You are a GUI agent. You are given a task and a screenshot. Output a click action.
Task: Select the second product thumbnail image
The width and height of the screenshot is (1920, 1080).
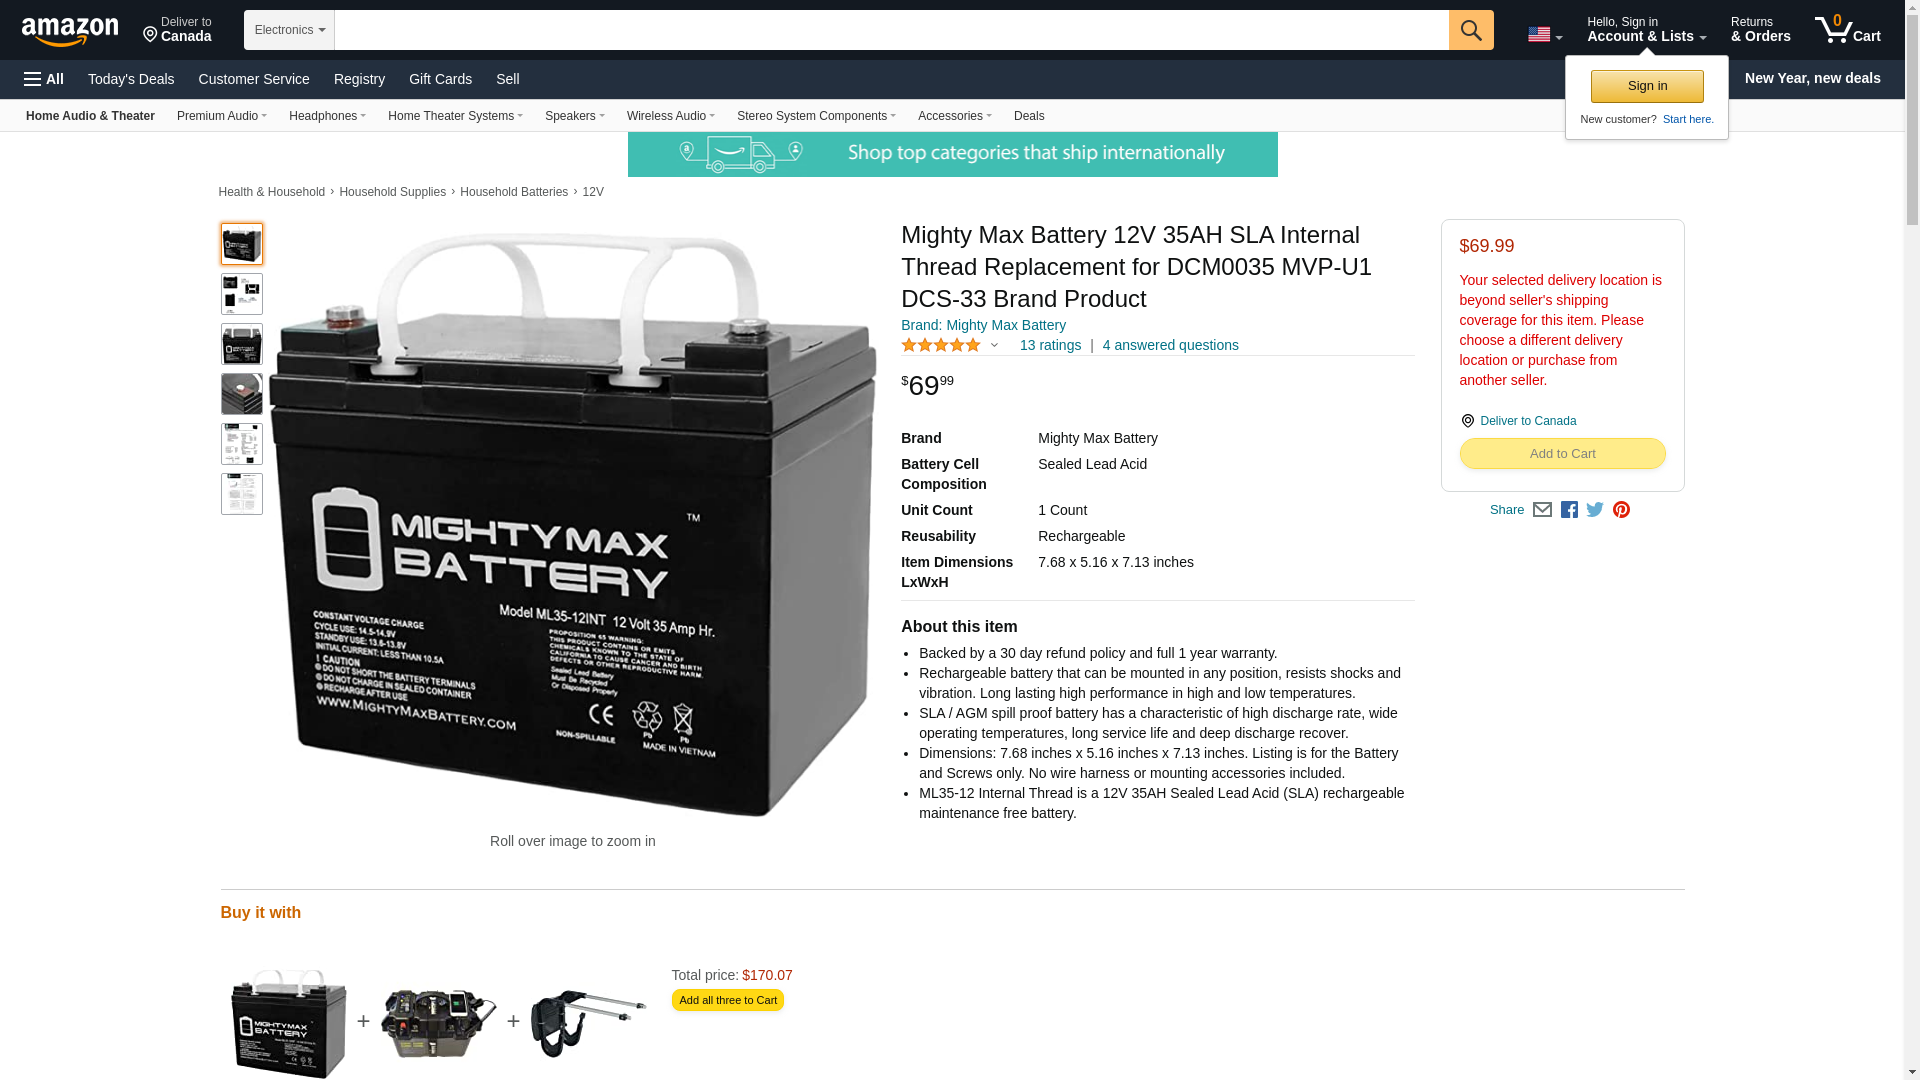242,294
